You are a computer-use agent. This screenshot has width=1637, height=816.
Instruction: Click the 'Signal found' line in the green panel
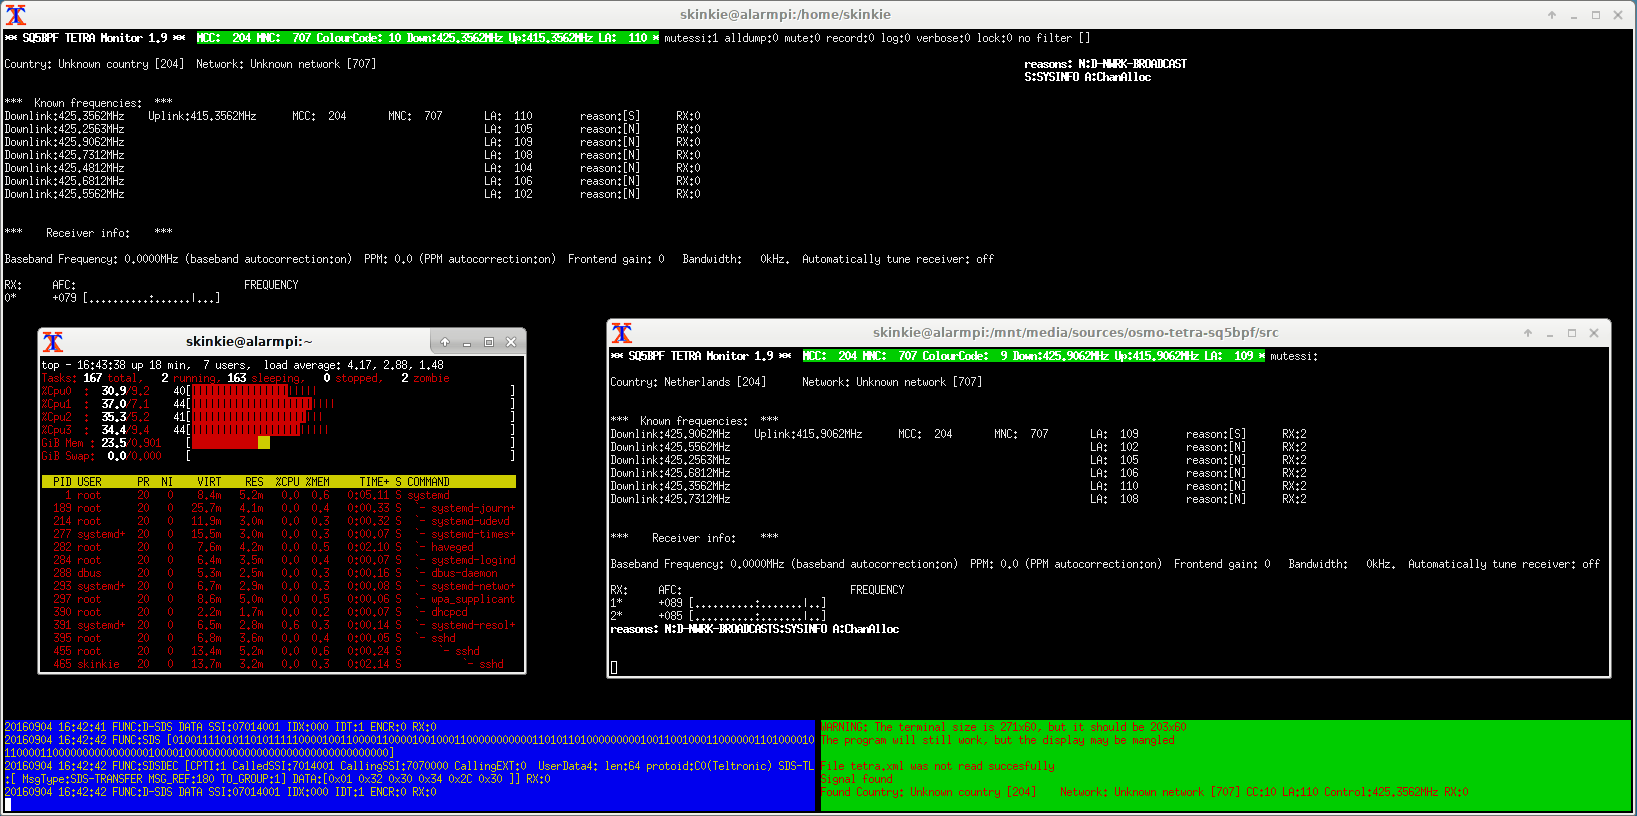(856, 779)
